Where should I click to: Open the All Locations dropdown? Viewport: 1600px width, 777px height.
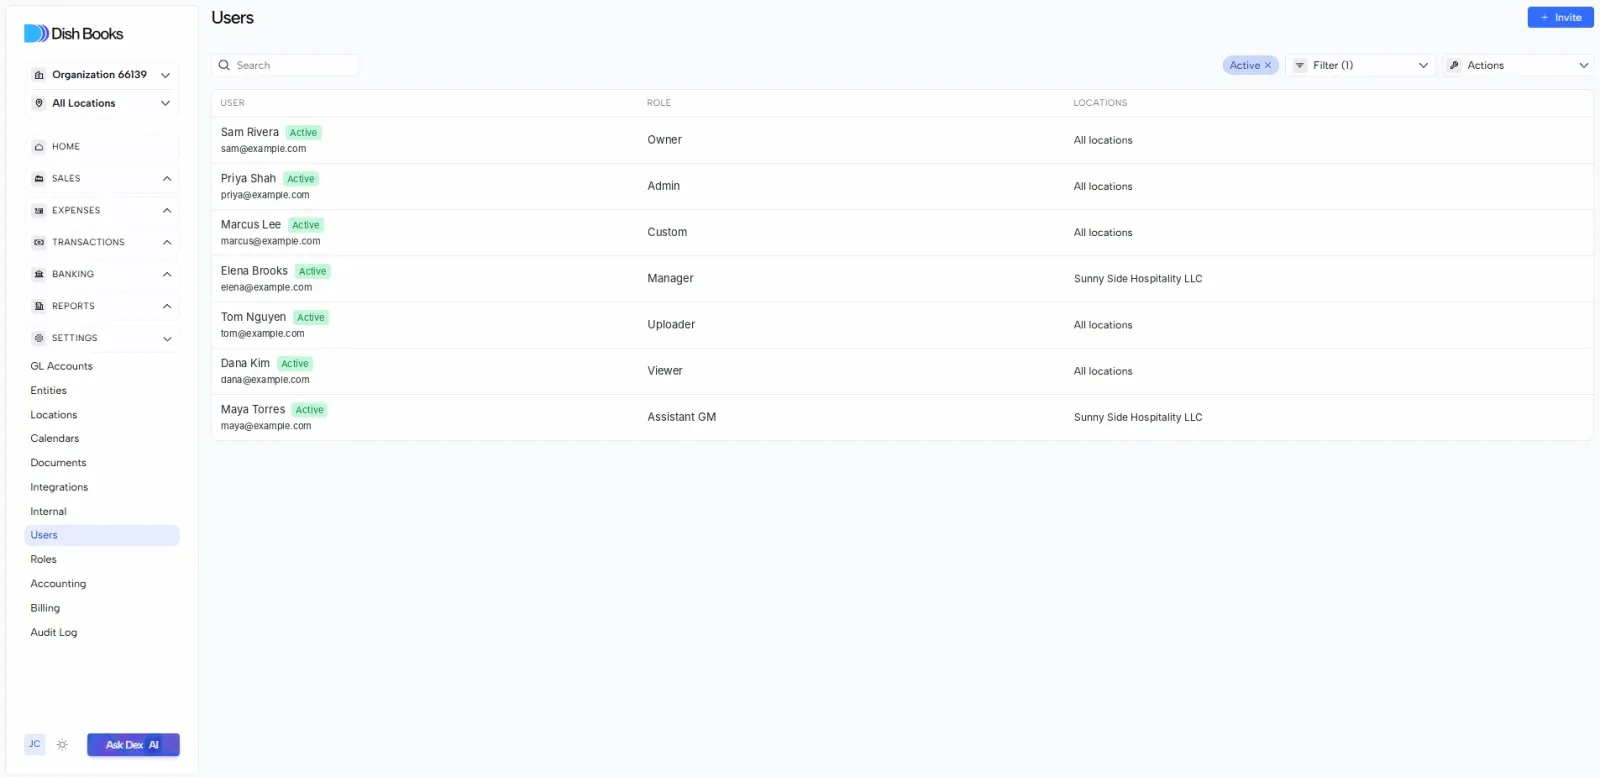point(102,103)
